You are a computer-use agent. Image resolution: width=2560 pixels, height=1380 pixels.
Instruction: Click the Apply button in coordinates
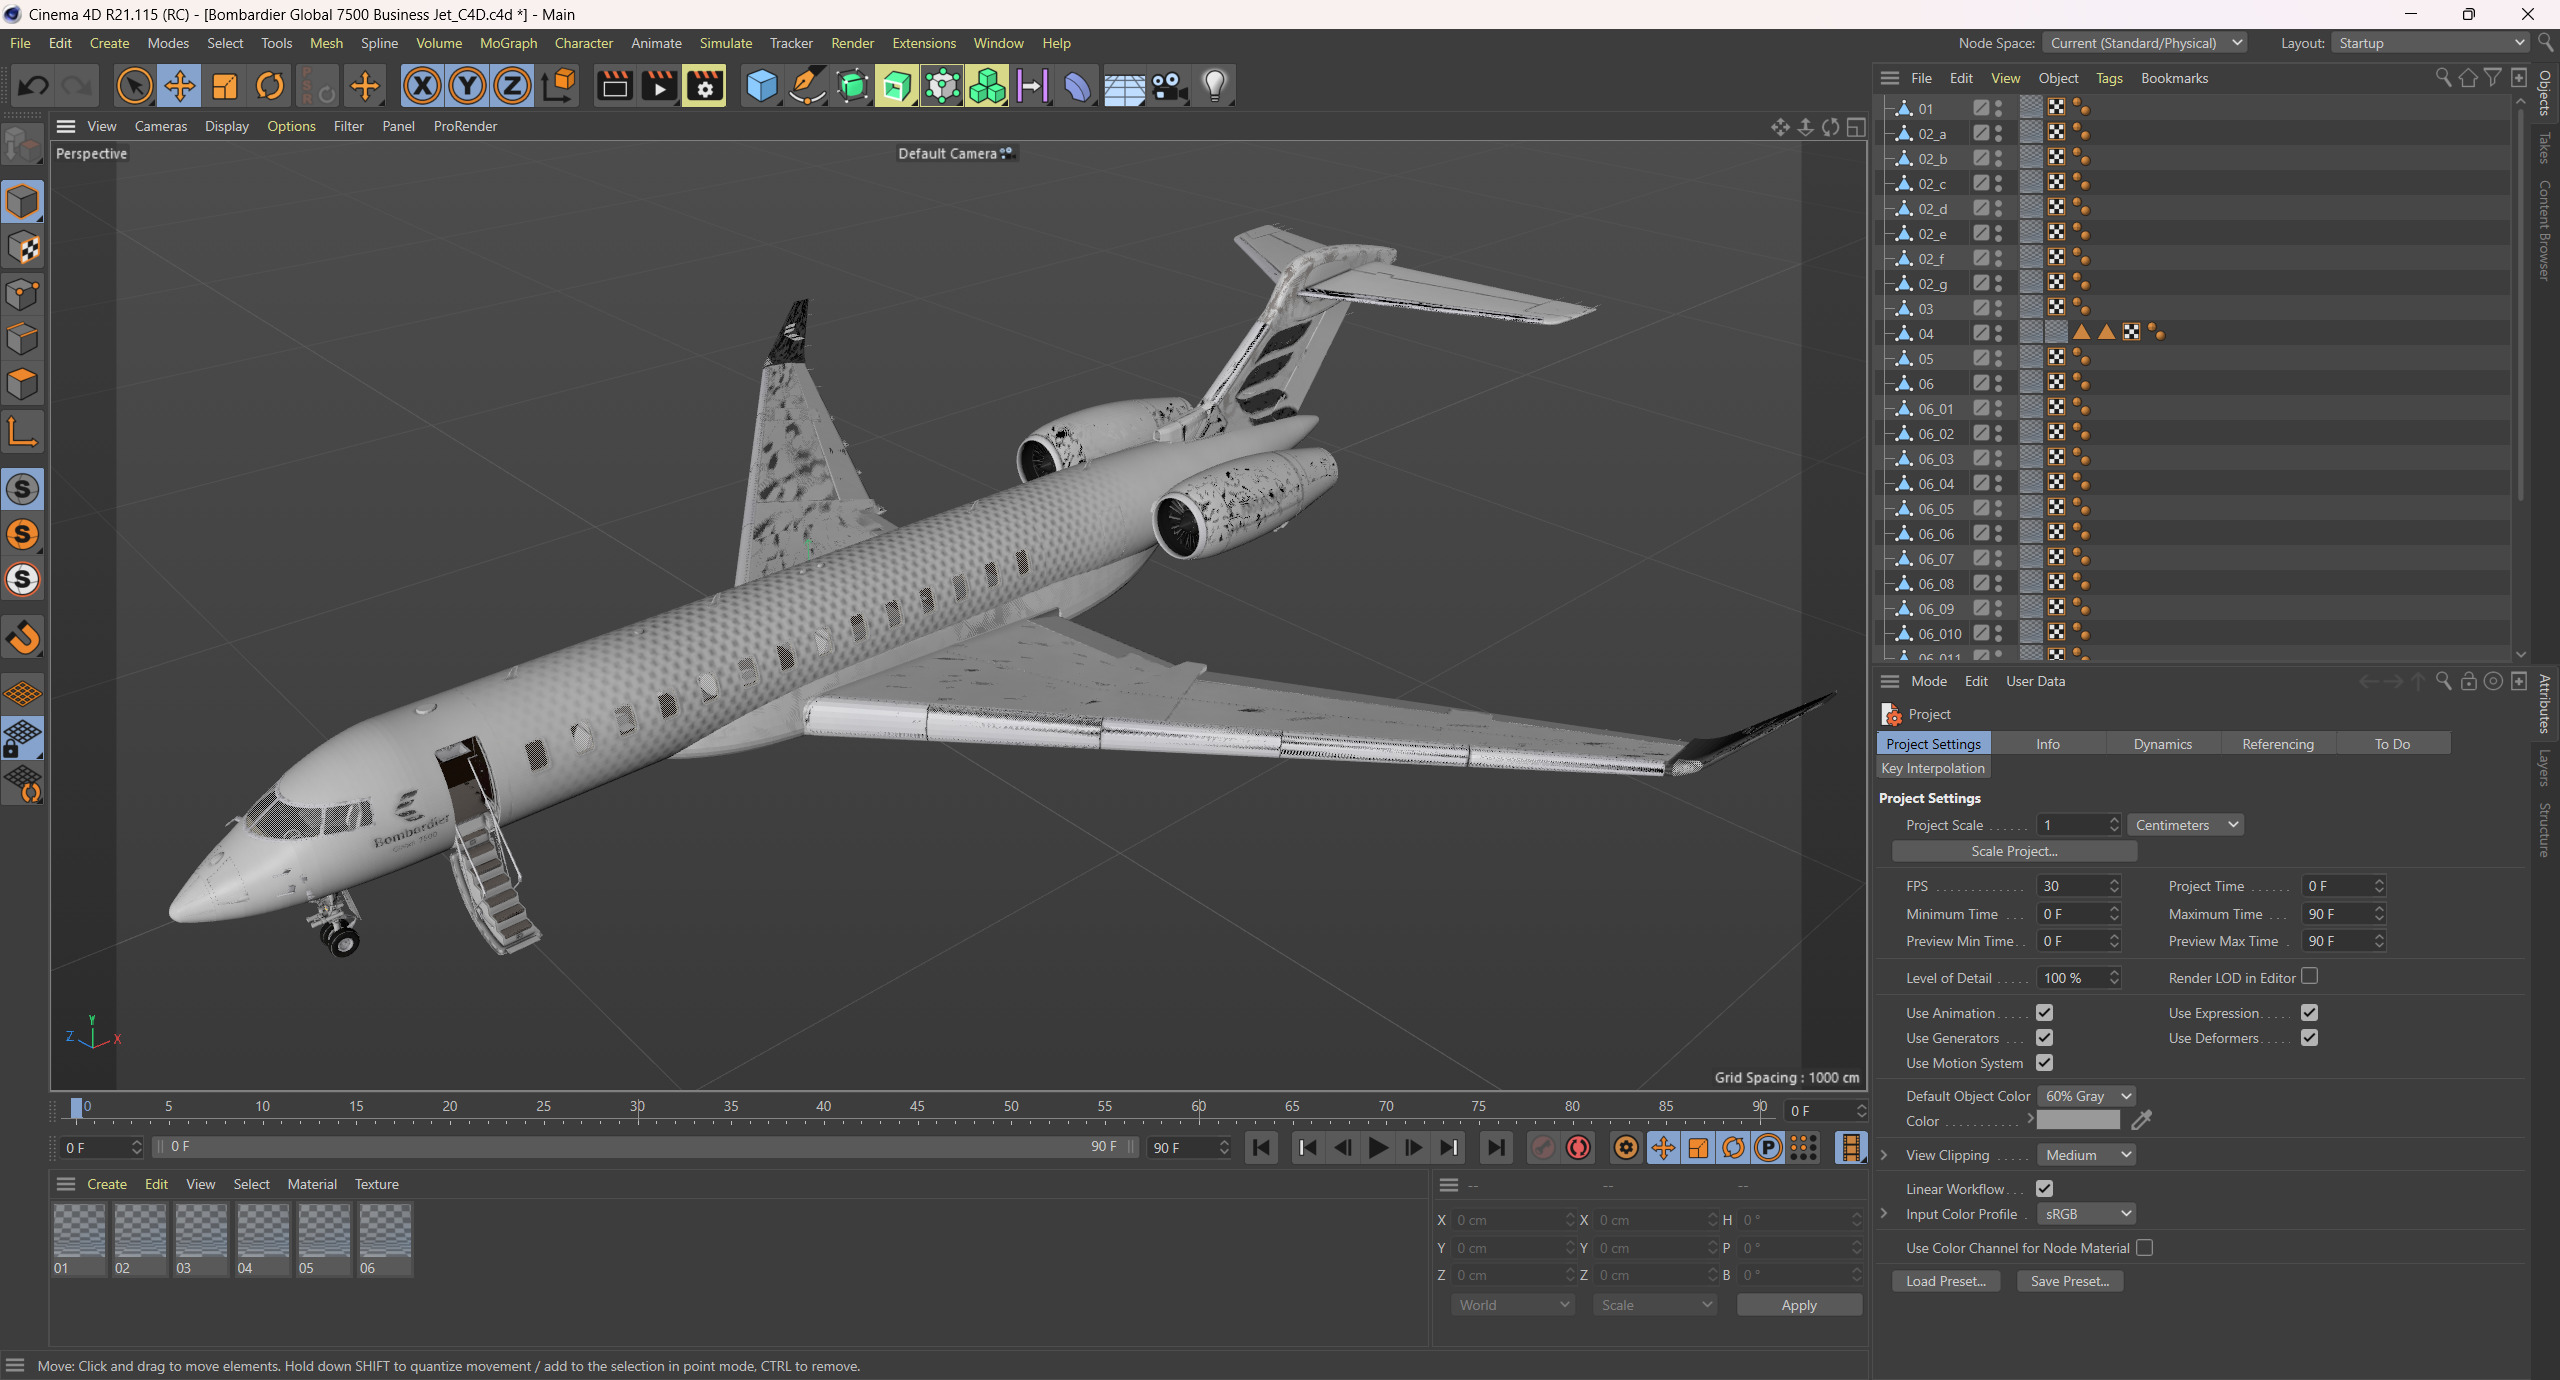point(1799,1305)
